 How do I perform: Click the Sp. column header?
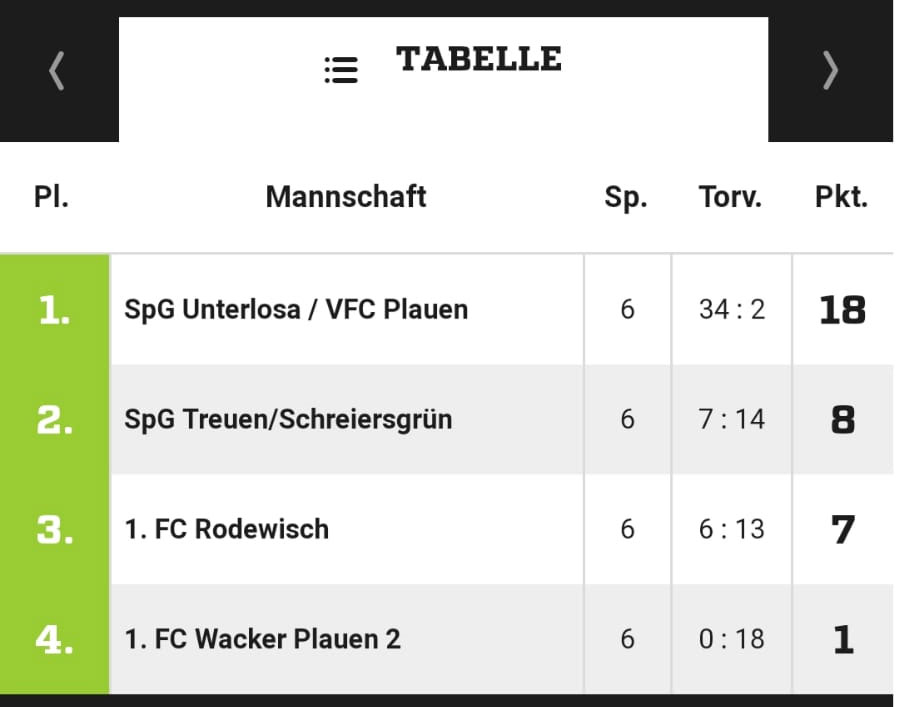[x=626, y=198]
